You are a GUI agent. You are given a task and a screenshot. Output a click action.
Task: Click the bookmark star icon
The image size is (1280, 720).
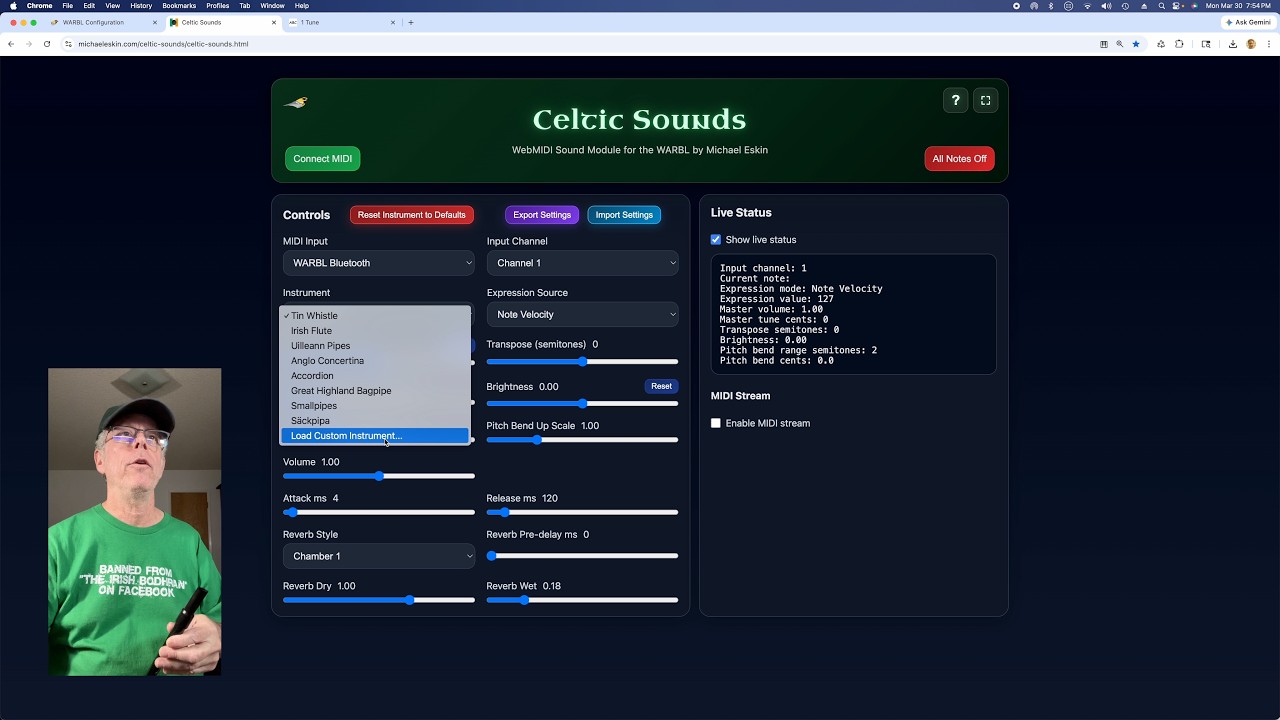point(1136,44)
